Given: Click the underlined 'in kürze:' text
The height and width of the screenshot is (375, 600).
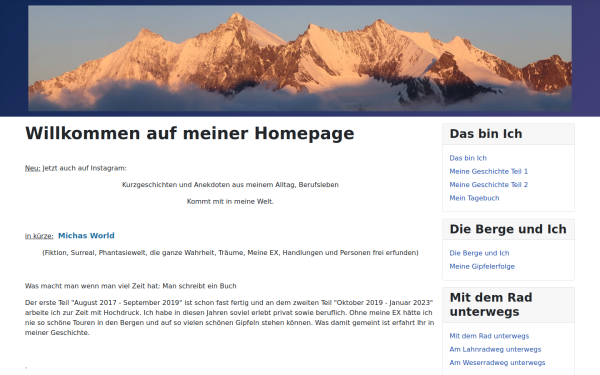Looking at the screenshot, I should [x=39, y=236].
